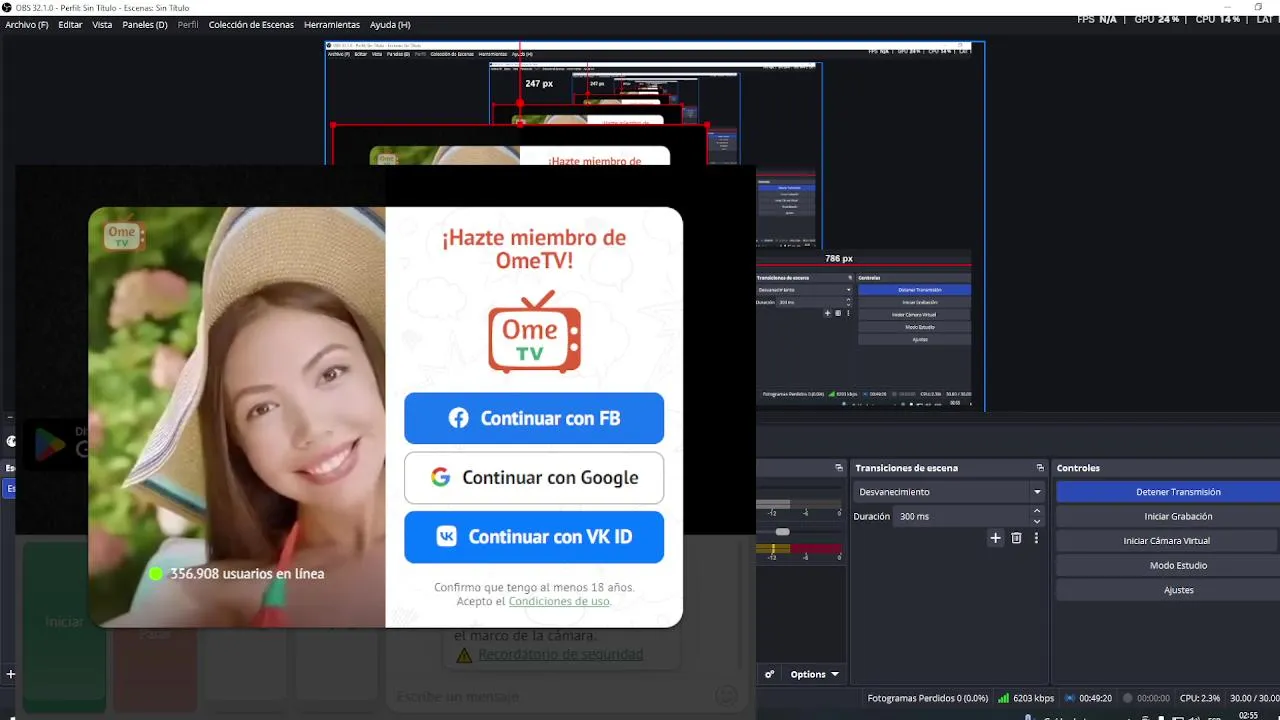Open the Vista menu
This screenshot has height=720, width=1280.
click(x=102, y=25)
